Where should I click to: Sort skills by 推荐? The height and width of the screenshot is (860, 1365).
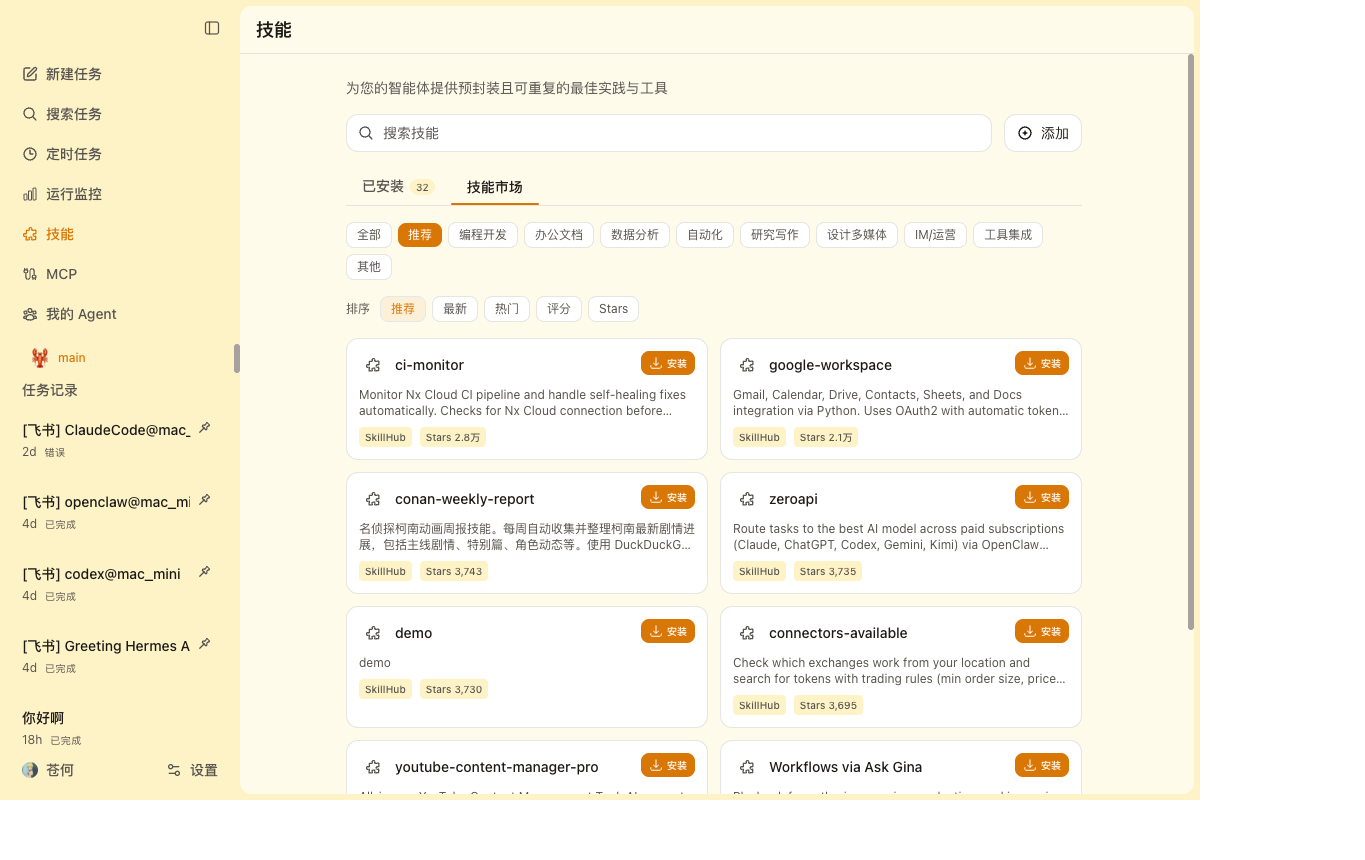[403, 309]
